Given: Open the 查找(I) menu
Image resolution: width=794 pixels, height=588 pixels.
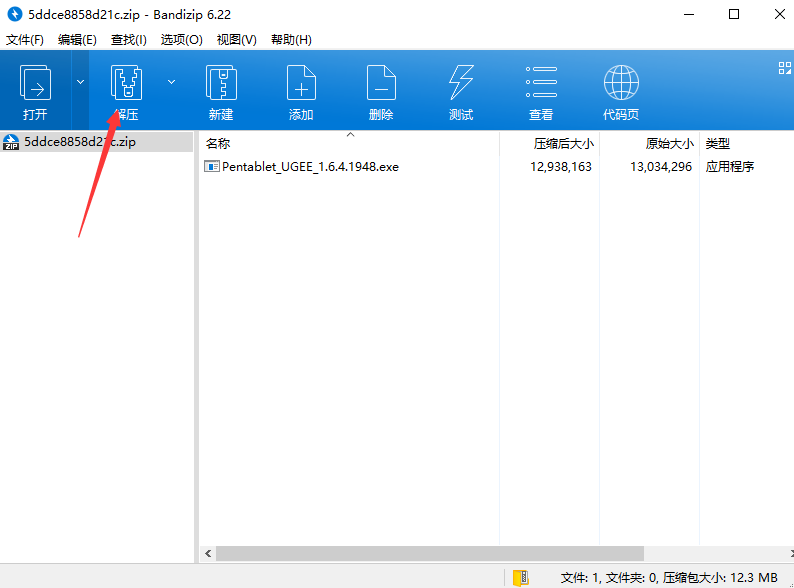Looking at the screenshot, I should [129, 40].
